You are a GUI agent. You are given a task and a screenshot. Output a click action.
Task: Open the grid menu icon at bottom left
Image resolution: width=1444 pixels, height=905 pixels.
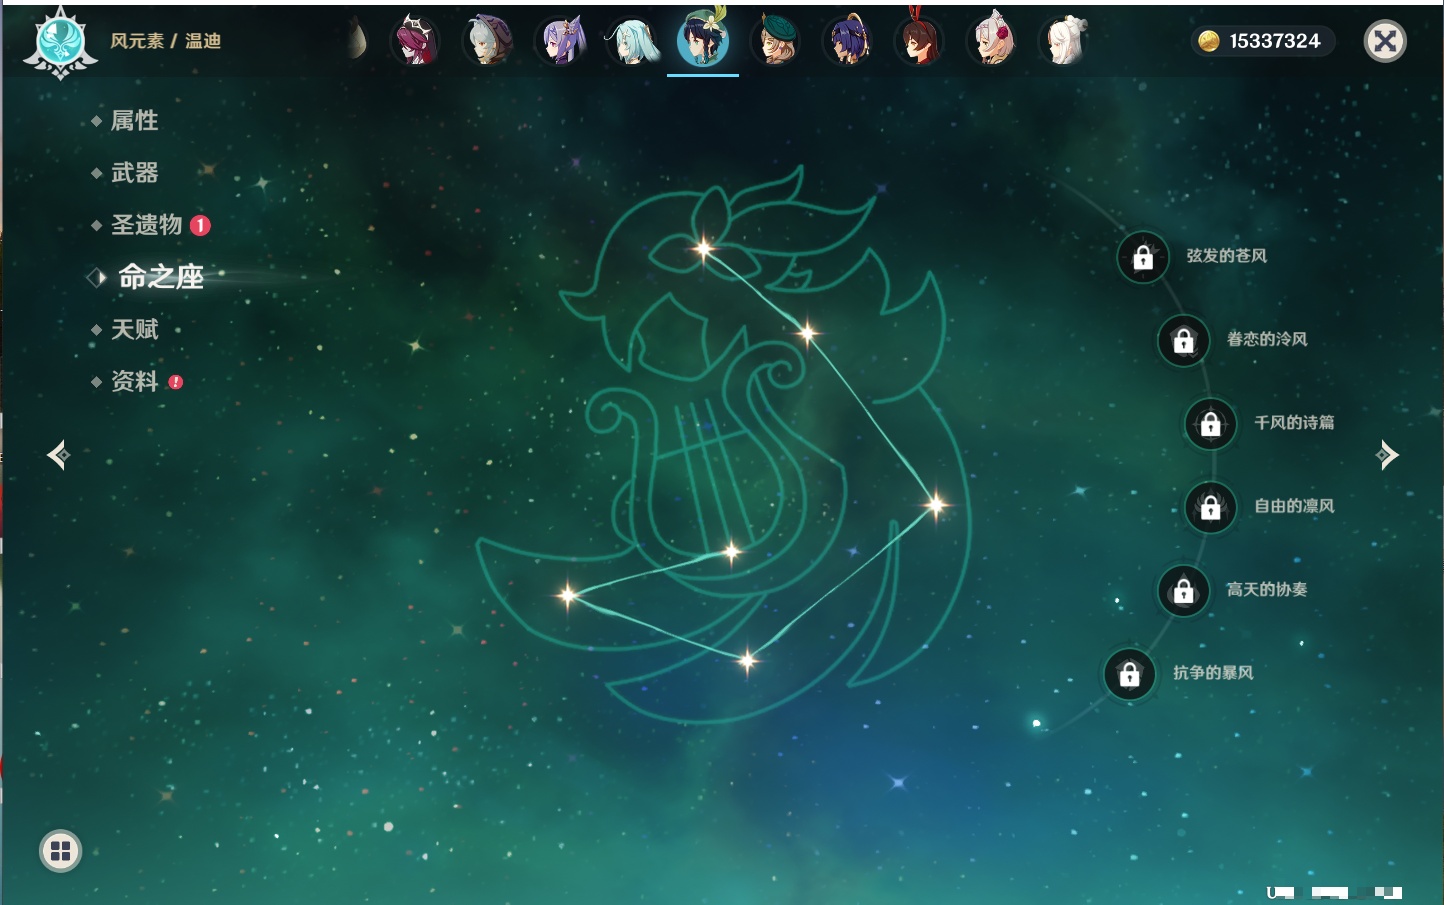point(60,851)
